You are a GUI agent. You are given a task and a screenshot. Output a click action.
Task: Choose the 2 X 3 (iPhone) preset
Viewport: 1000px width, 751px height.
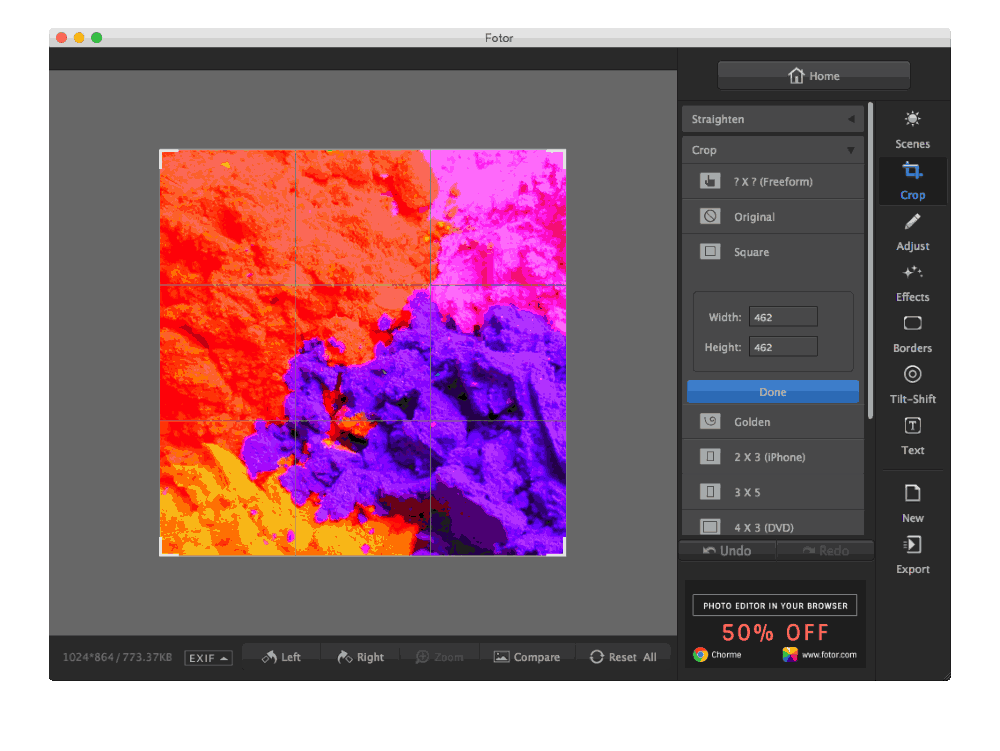pos(772,457)
